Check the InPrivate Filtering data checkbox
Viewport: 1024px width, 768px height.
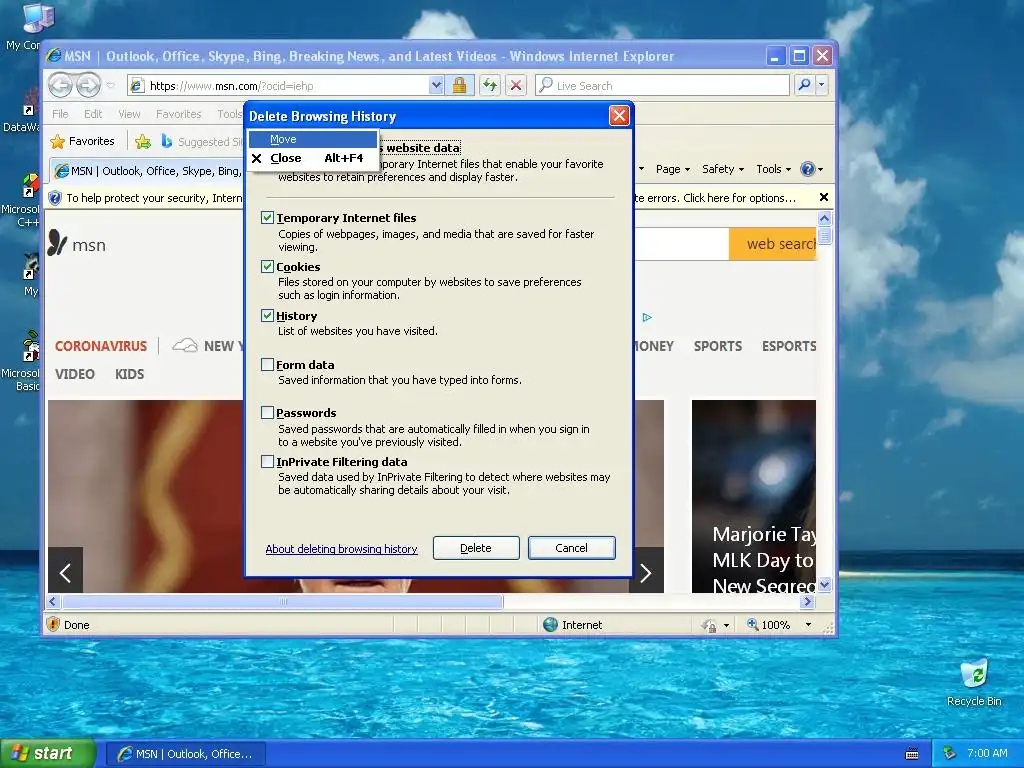[x=267, y=462]
